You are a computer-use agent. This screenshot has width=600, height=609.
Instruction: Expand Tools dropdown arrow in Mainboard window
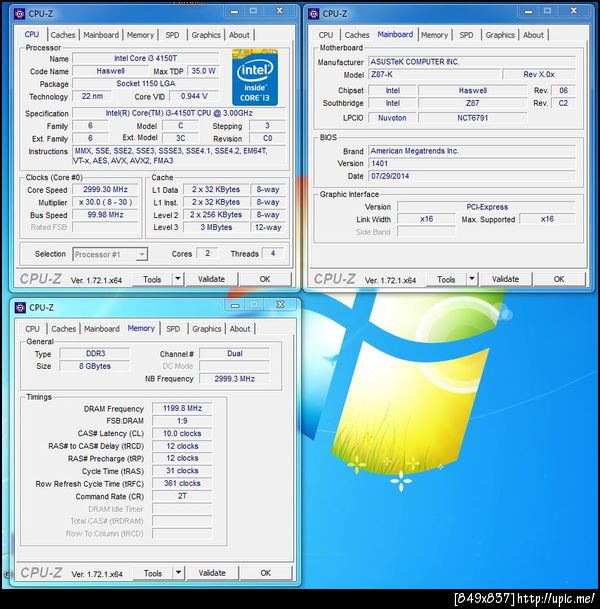(x=472, y=279)
